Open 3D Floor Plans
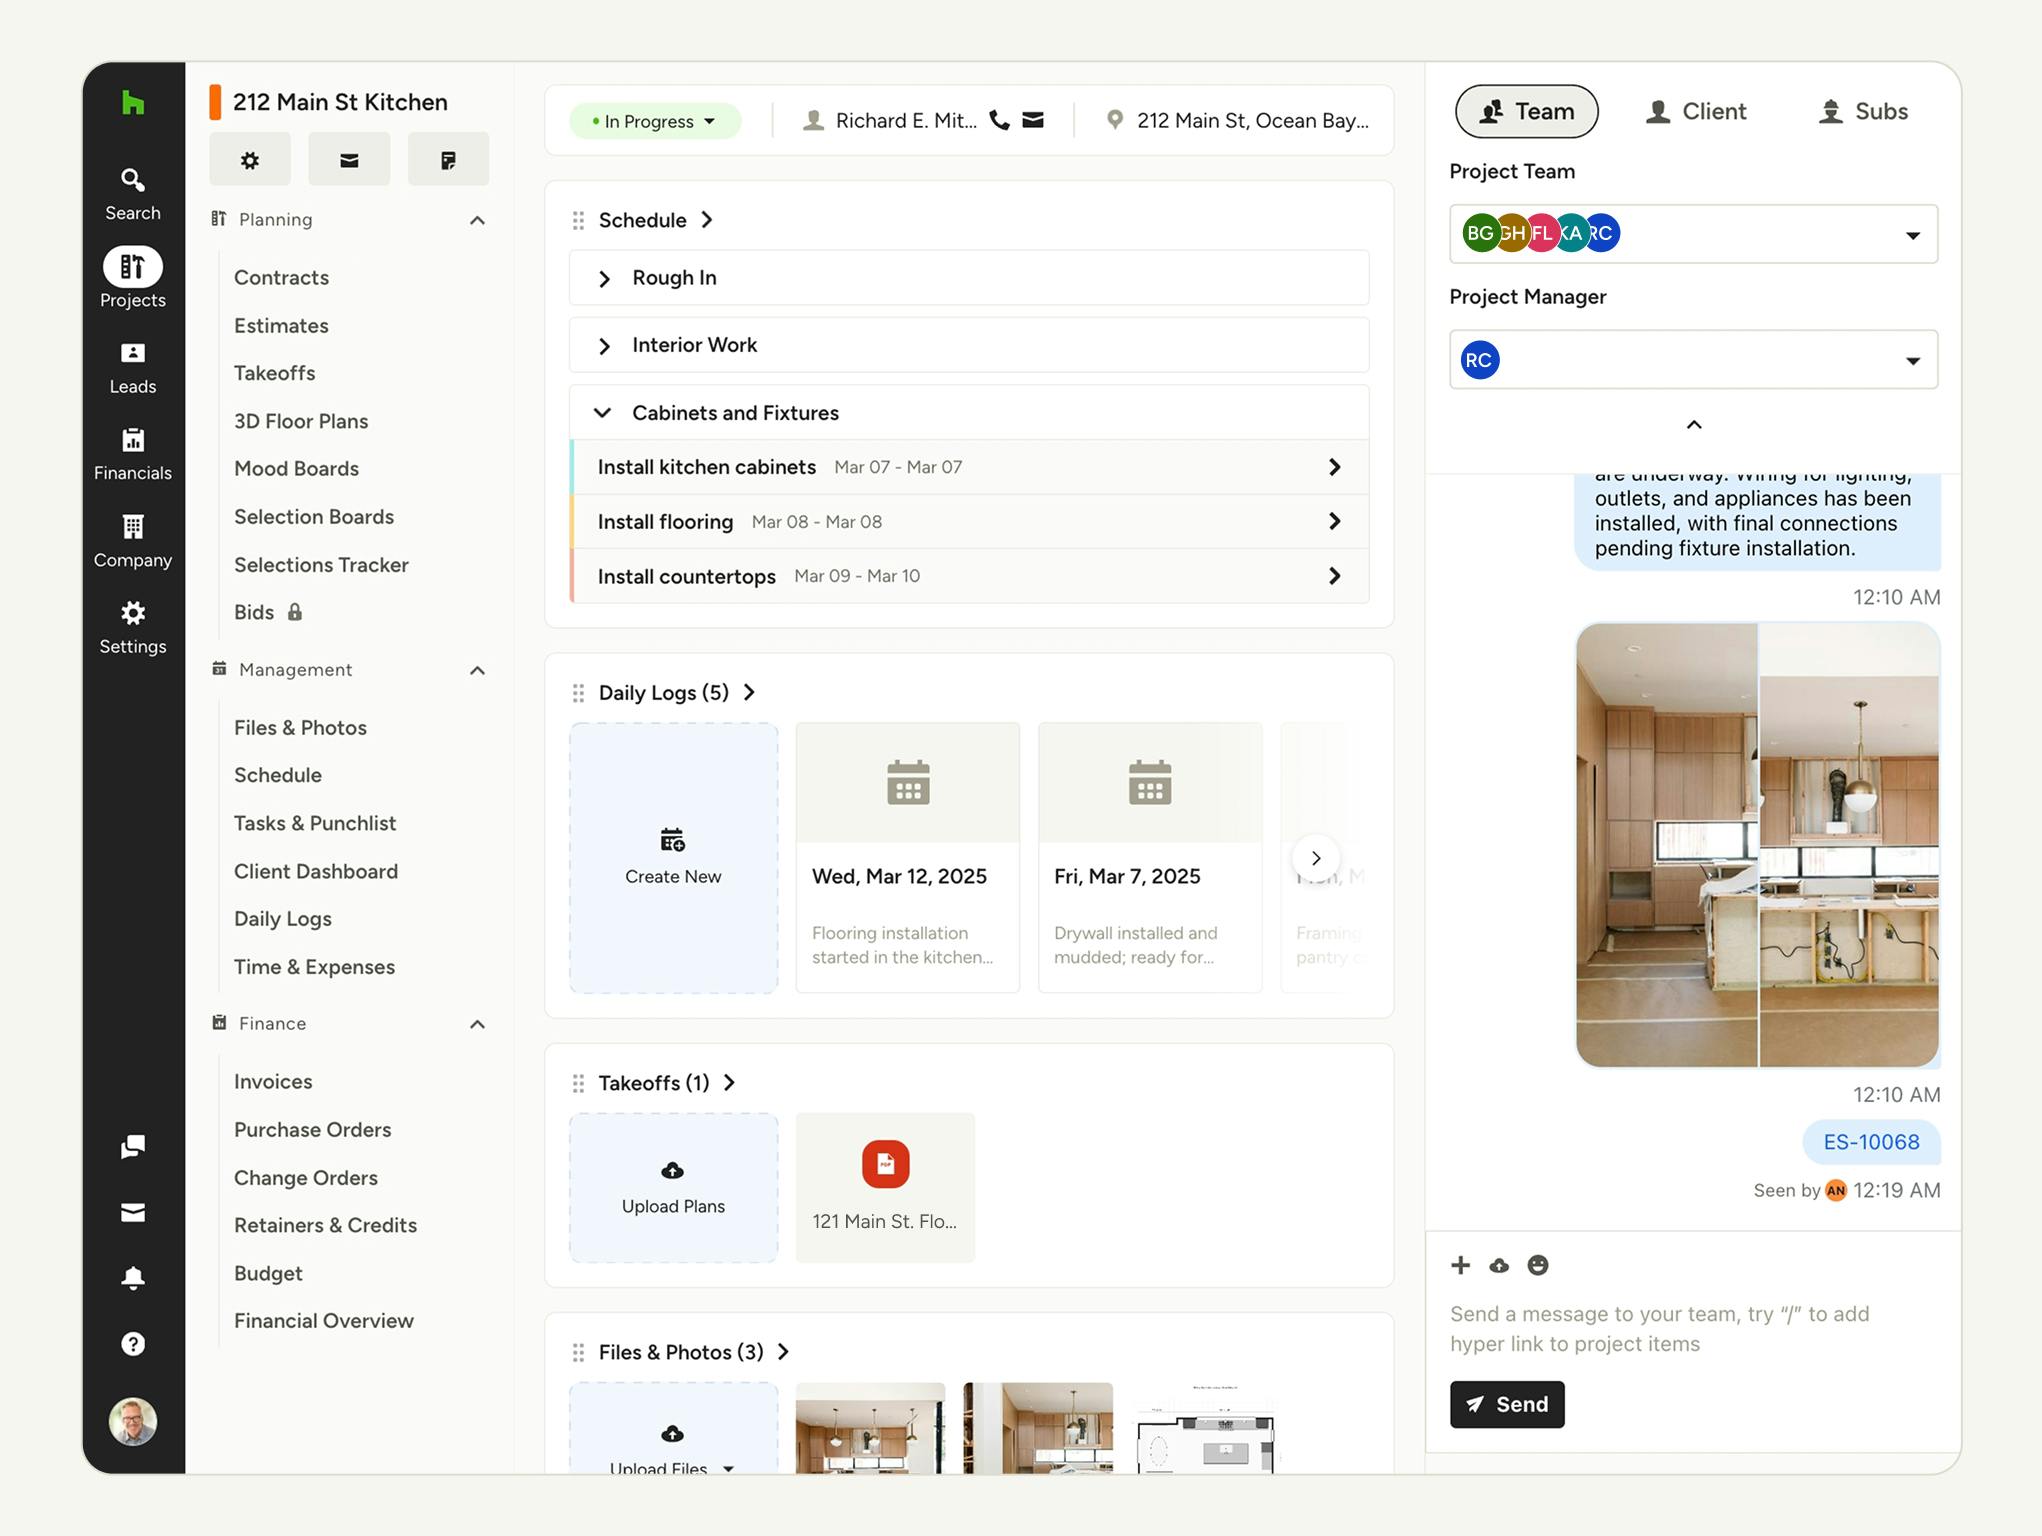 (x=301, y=421)
